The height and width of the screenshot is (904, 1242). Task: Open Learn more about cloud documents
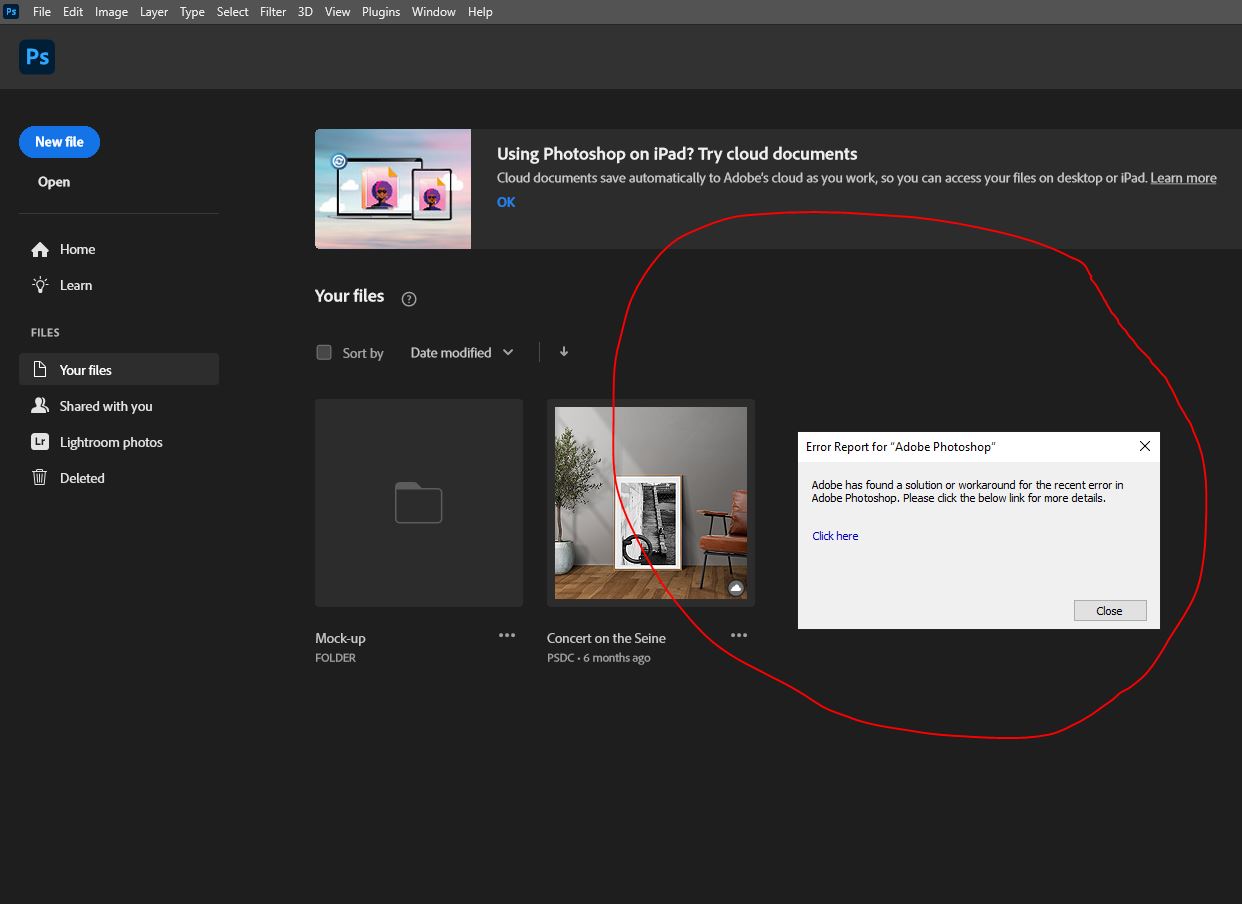pos(1183,178)
